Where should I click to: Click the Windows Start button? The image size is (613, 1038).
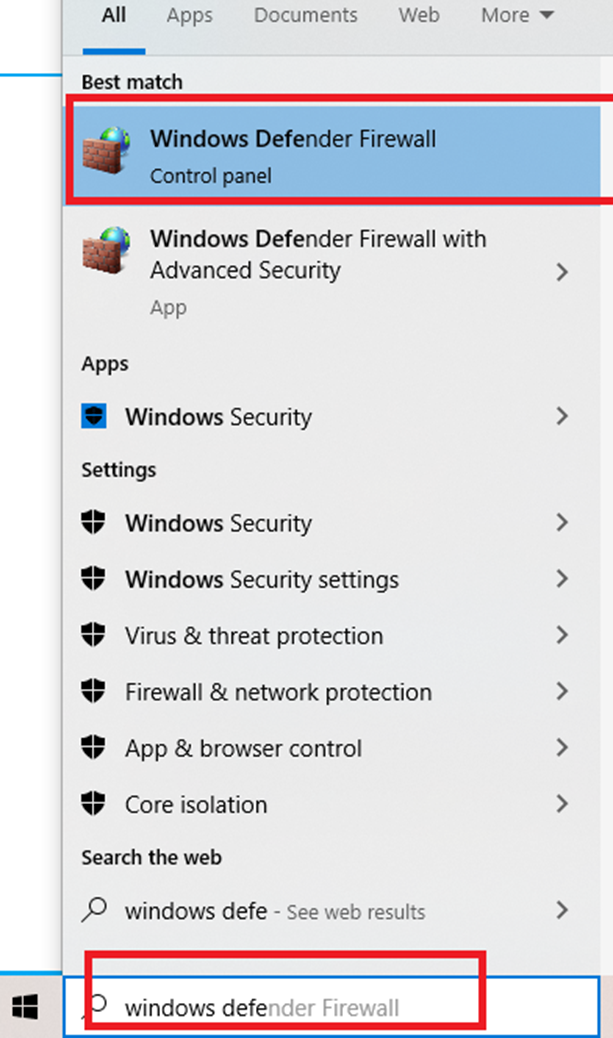25,1008
